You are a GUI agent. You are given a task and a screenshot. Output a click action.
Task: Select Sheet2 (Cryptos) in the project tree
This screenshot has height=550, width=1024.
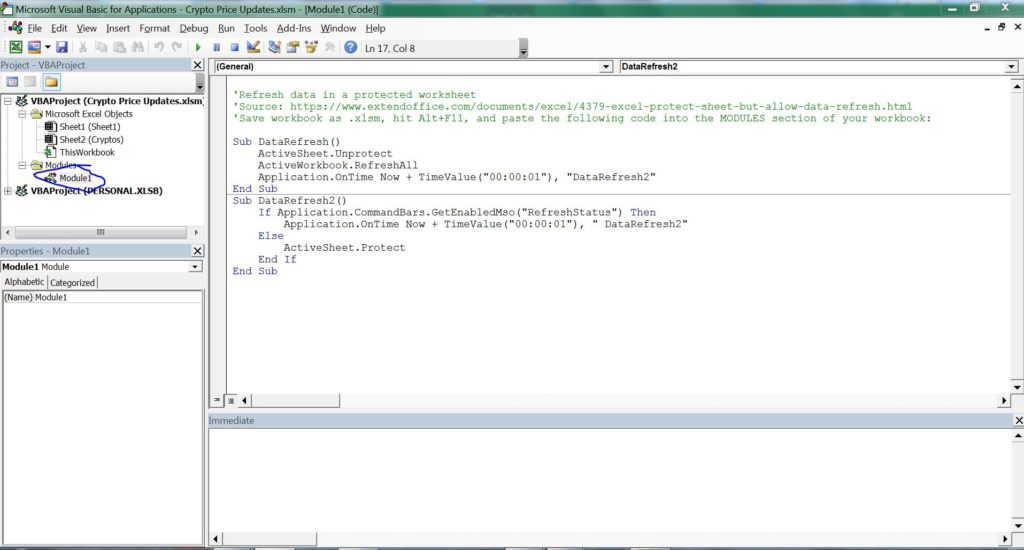[91, 140]
